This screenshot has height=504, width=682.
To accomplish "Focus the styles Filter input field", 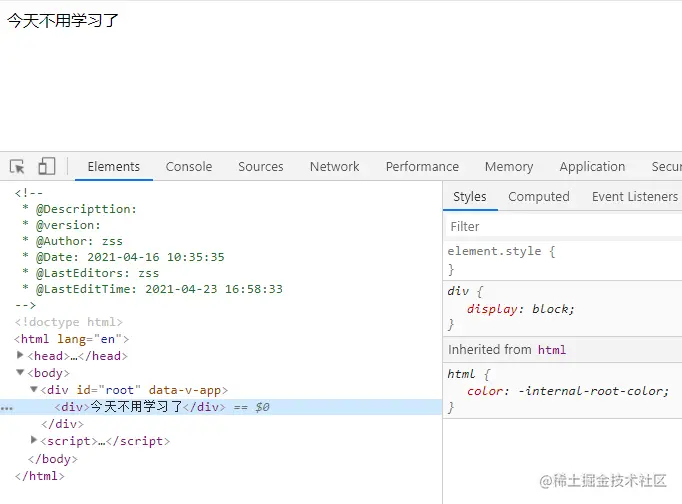I will [563, 227].
